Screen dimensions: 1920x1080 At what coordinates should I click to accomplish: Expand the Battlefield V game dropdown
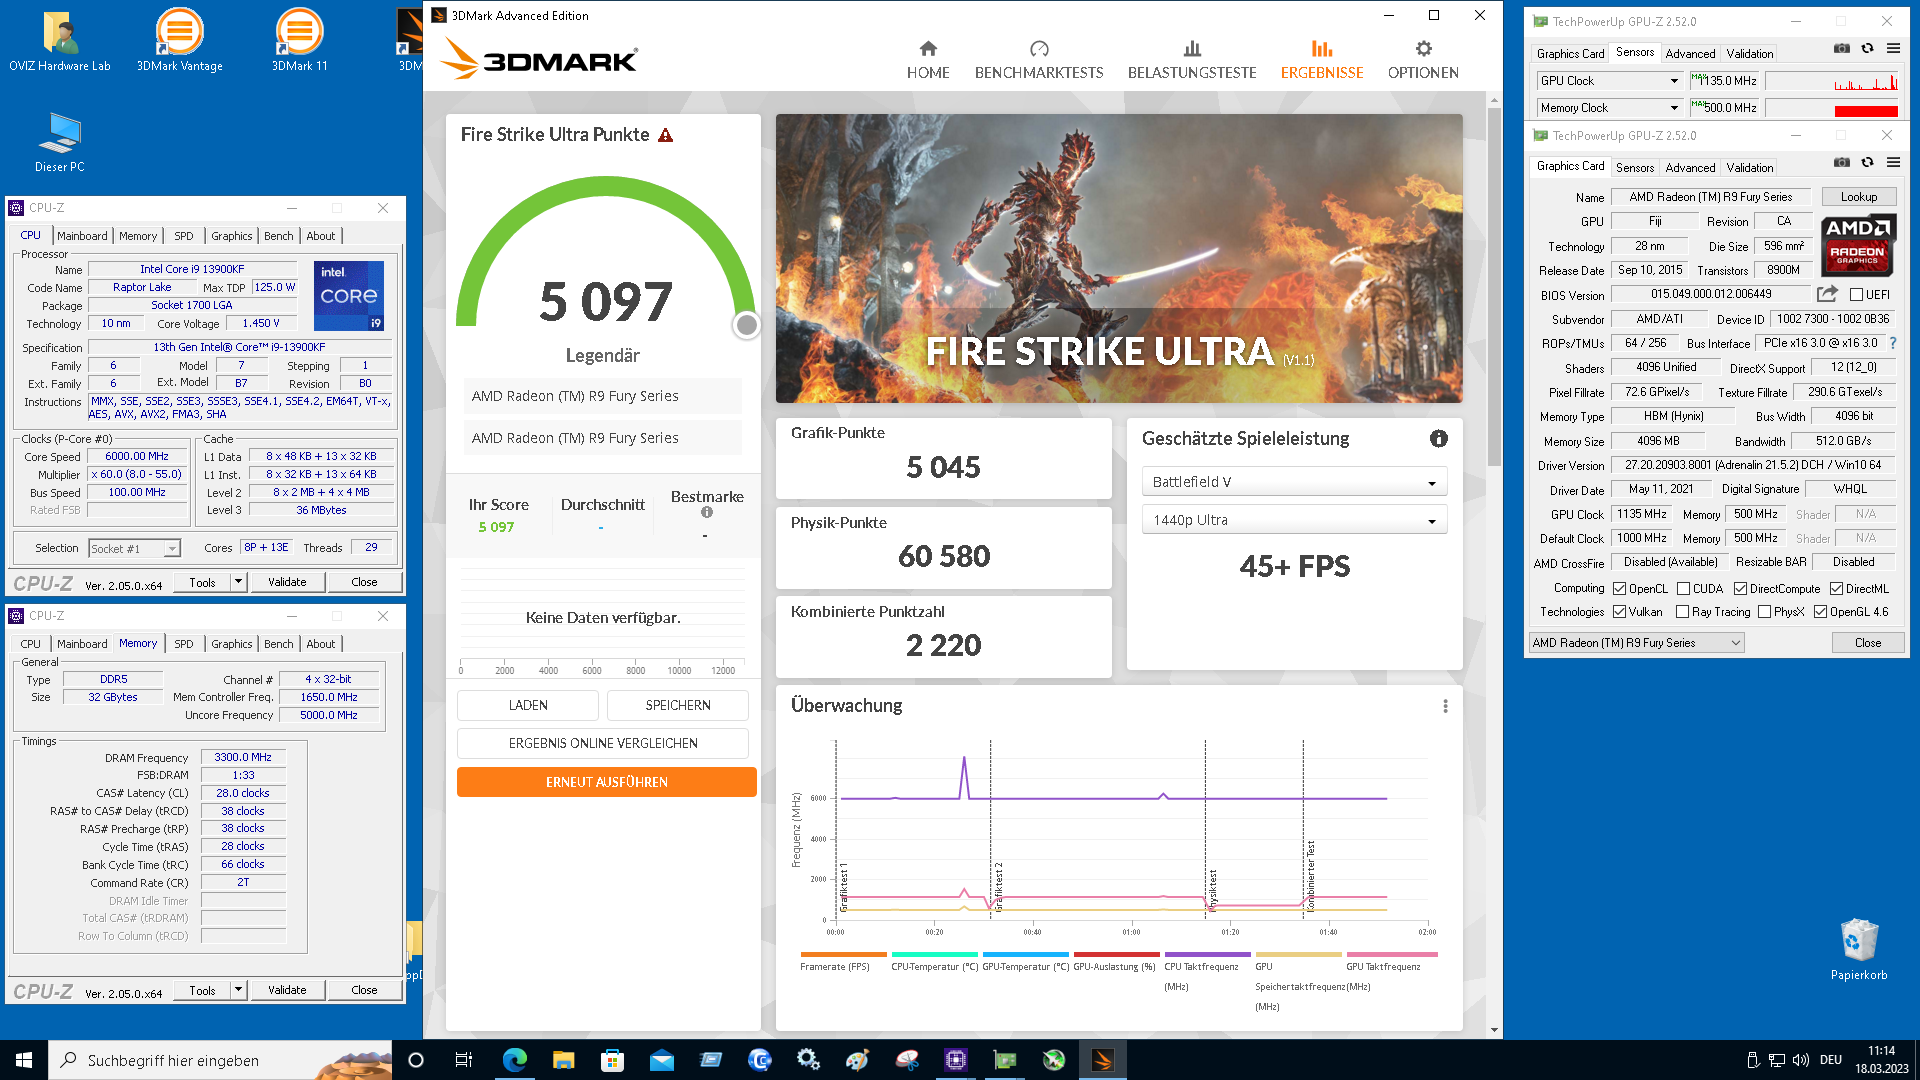point(1294,482)
